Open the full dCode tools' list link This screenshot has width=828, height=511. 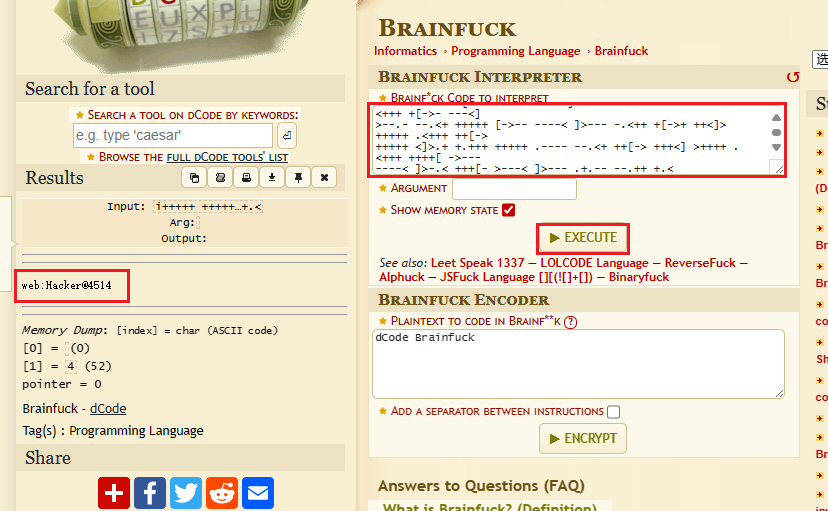coord(227,157)
